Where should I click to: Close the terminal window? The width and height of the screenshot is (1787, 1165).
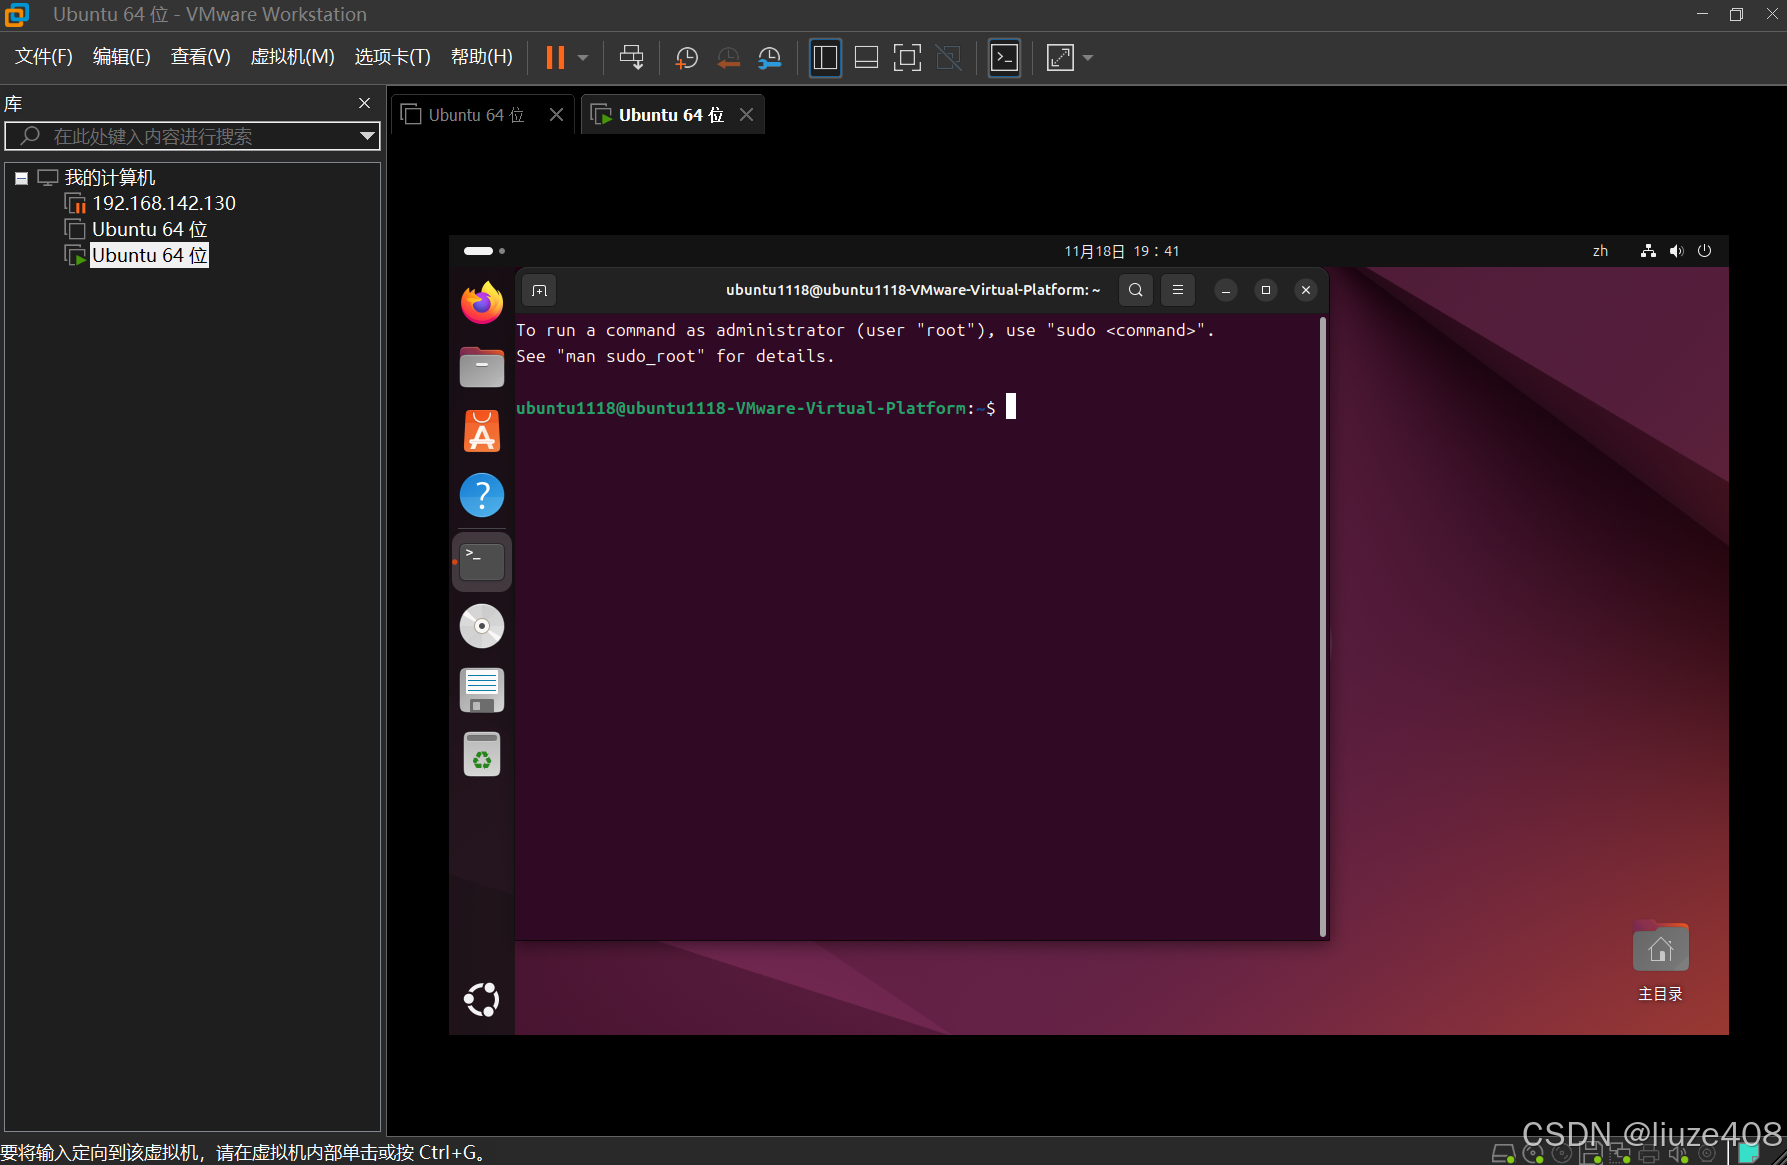coord(1305,290)
